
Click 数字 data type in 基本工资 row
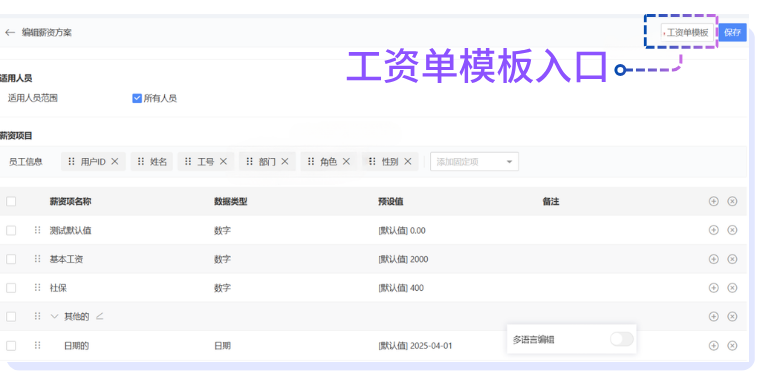tap(222, 260)
